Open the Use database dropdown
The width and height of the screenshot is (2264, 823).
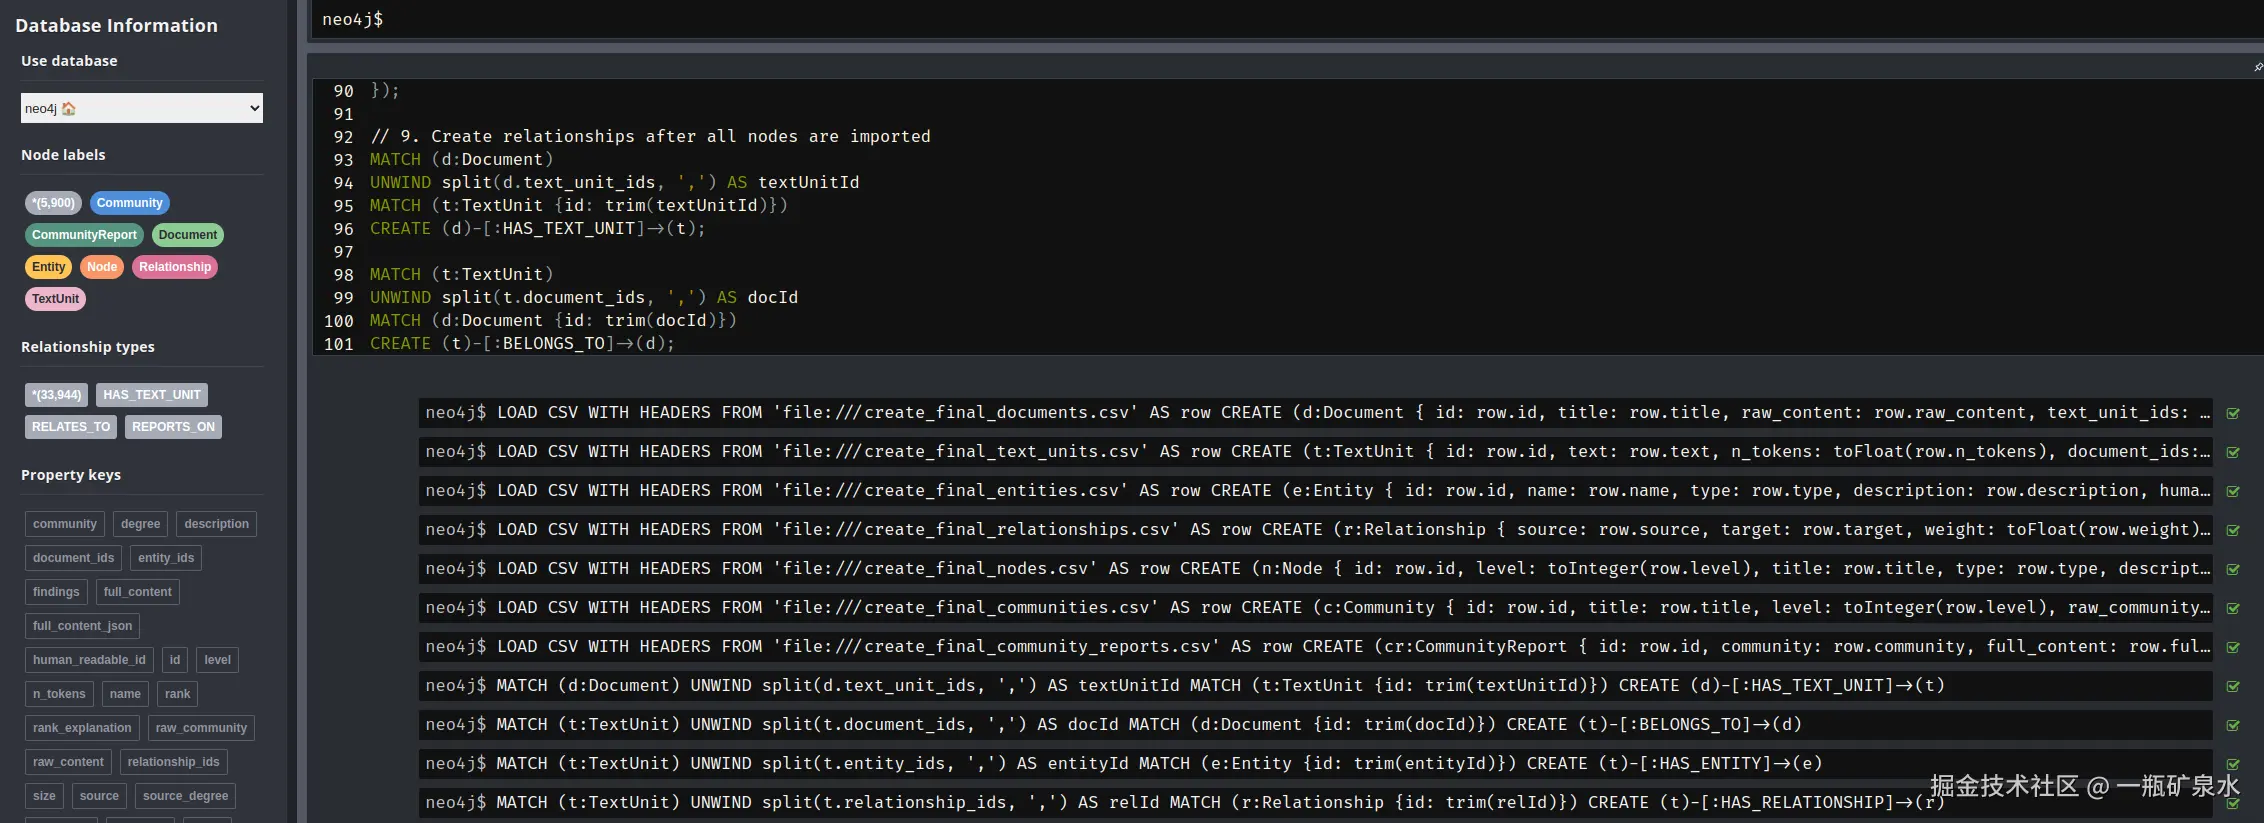coord(142,108)
